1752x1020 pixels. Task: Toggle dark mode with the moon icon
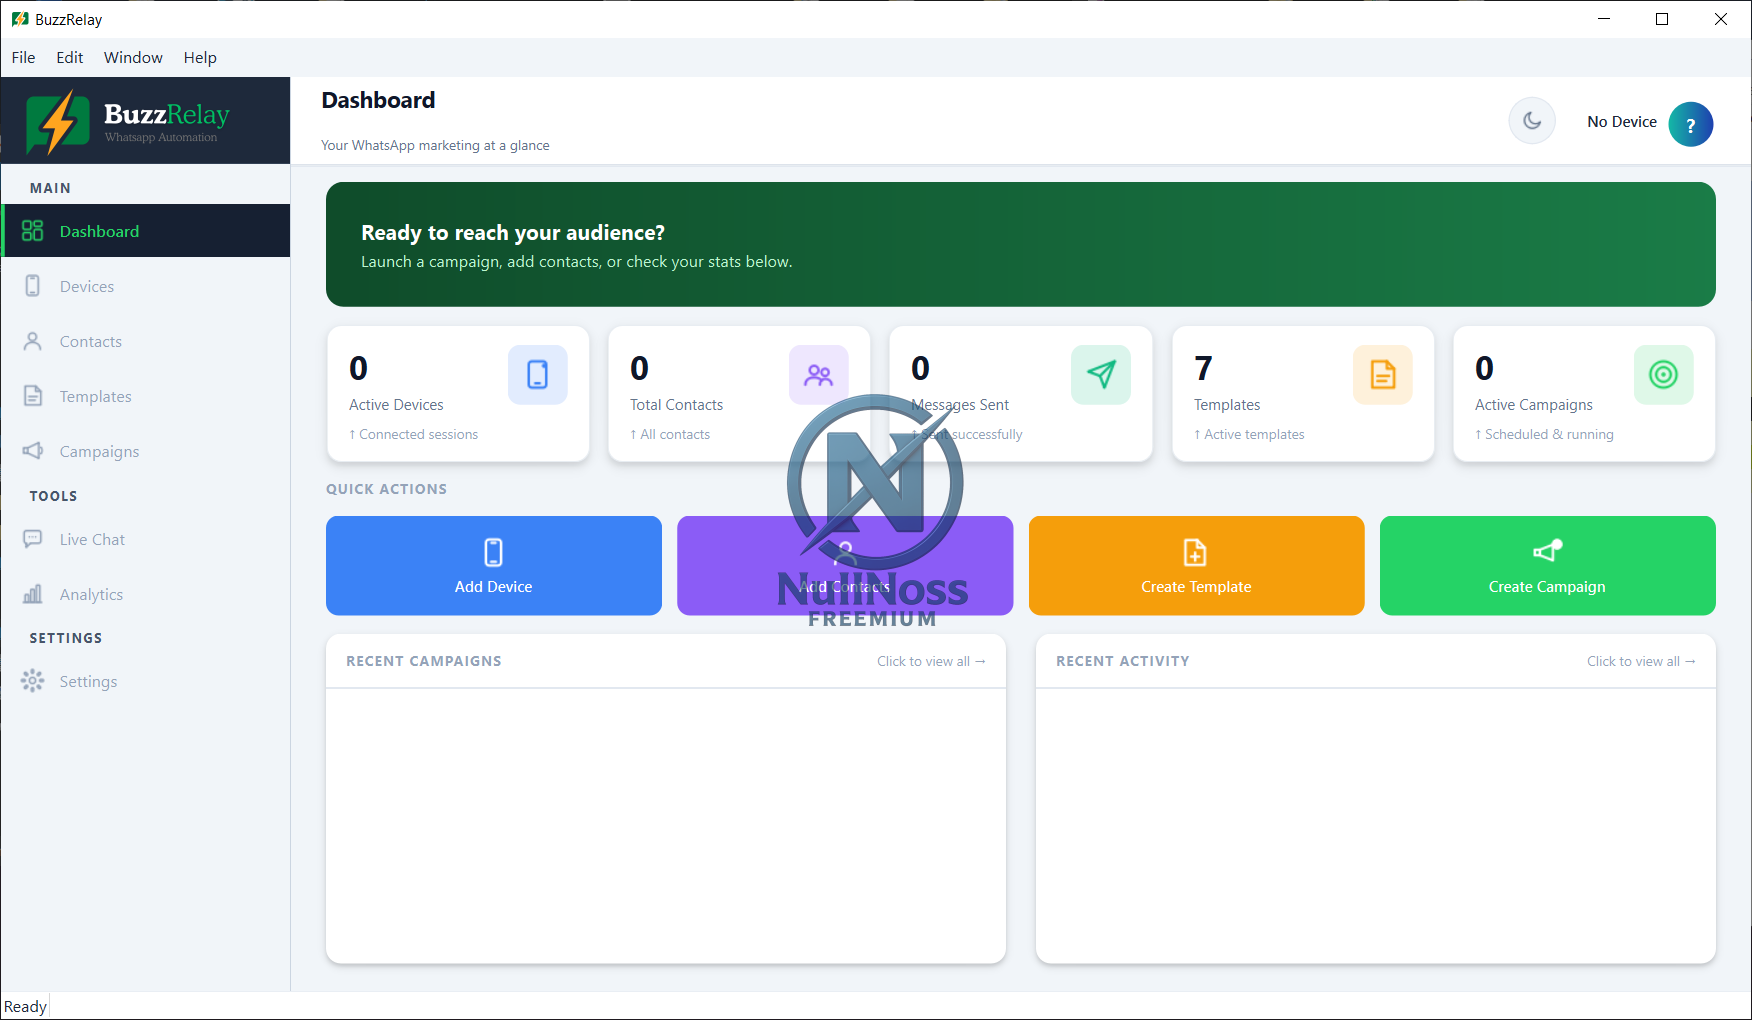tap(1531, 121)
